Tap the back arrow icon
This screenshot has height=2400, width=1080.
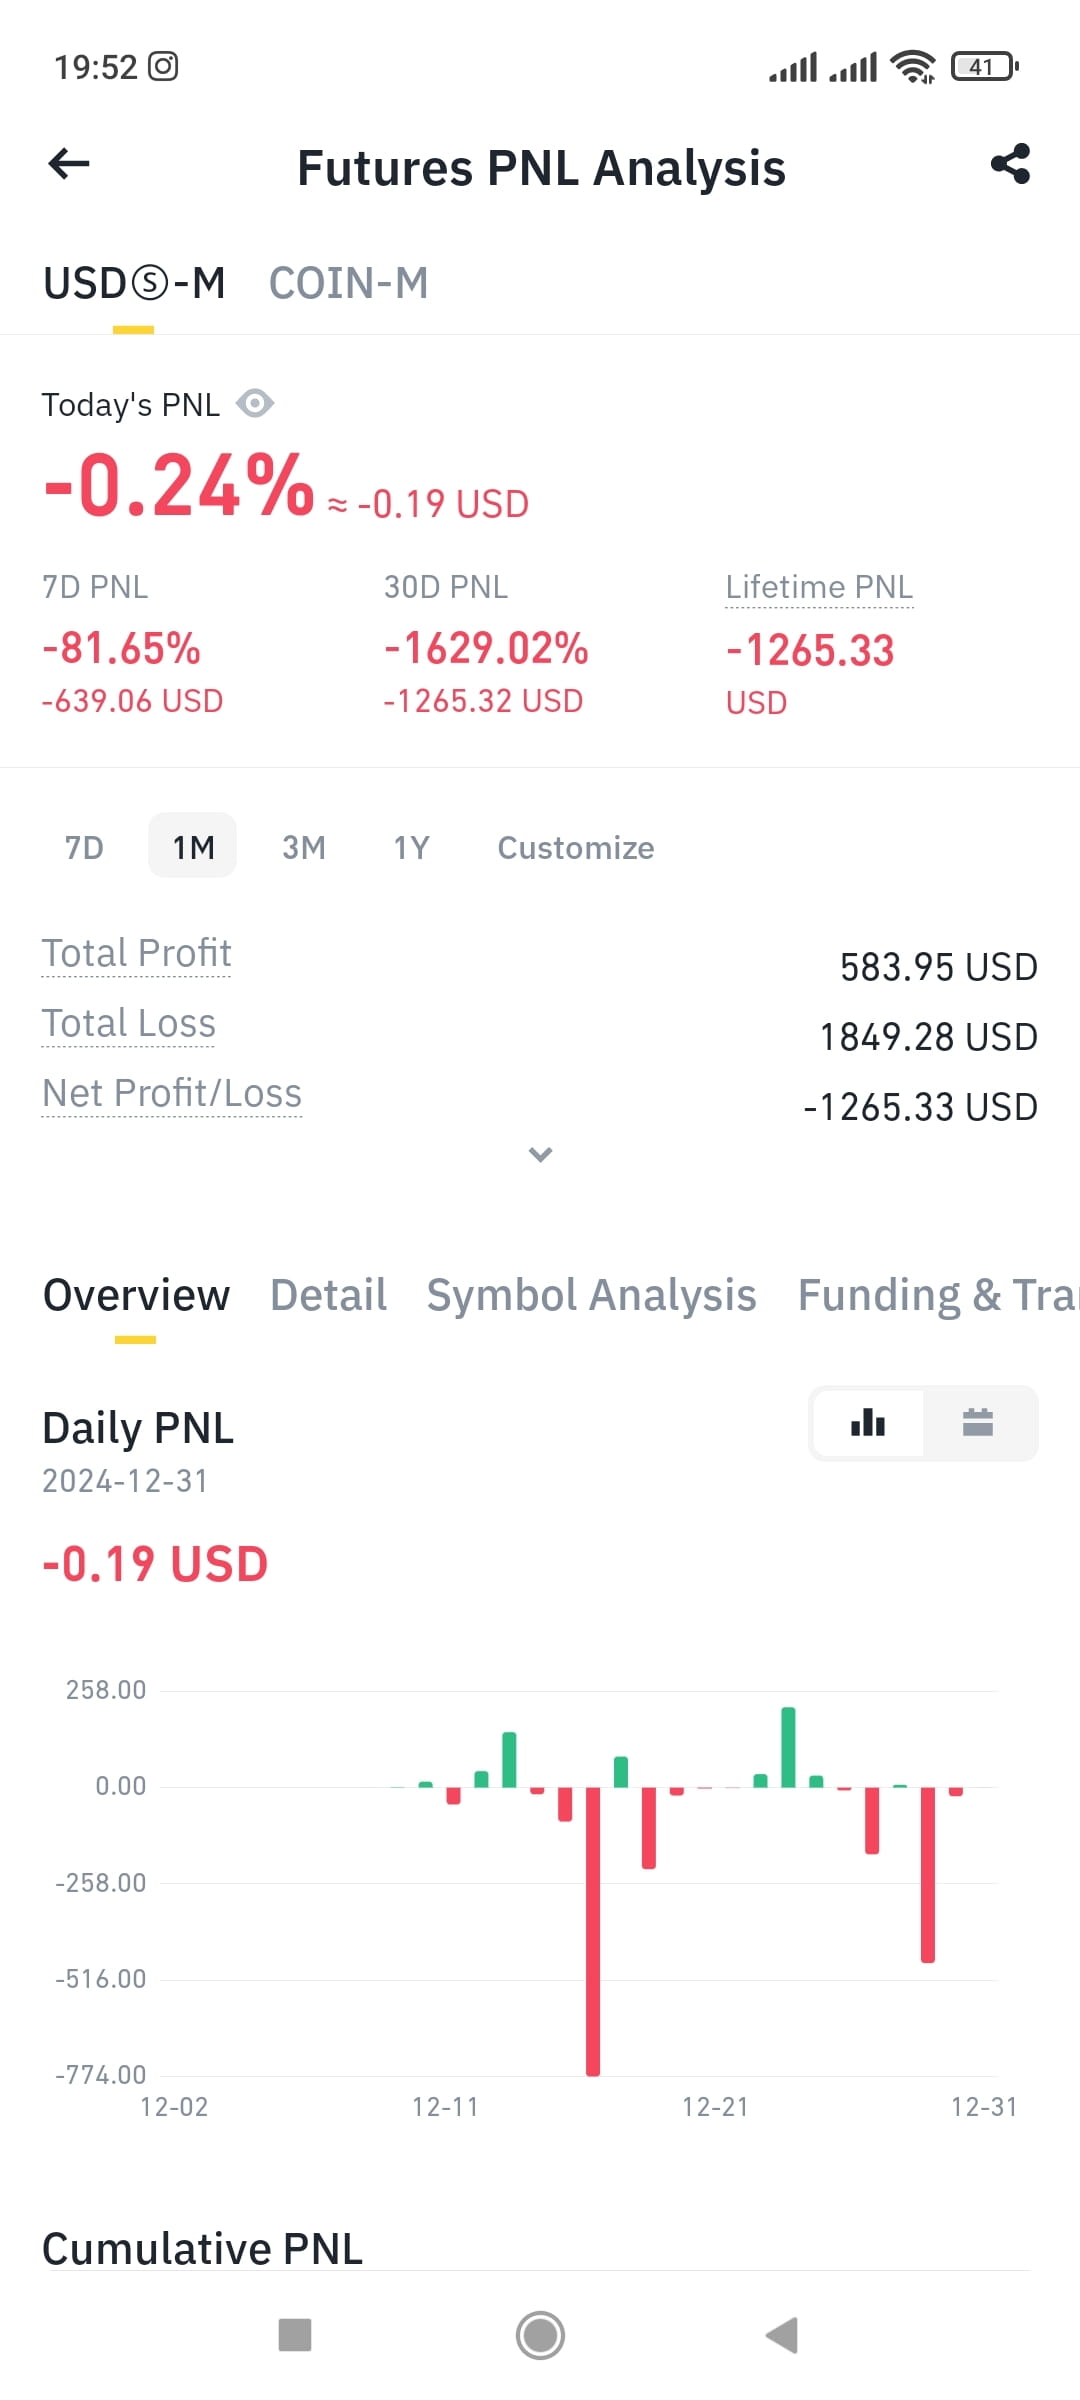(69, 164)
